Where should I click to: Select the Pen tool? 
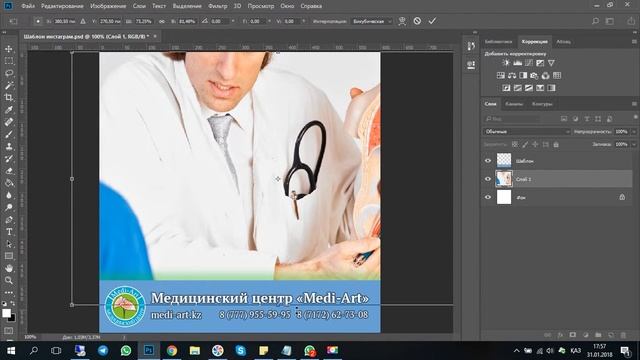coord(9,220)
